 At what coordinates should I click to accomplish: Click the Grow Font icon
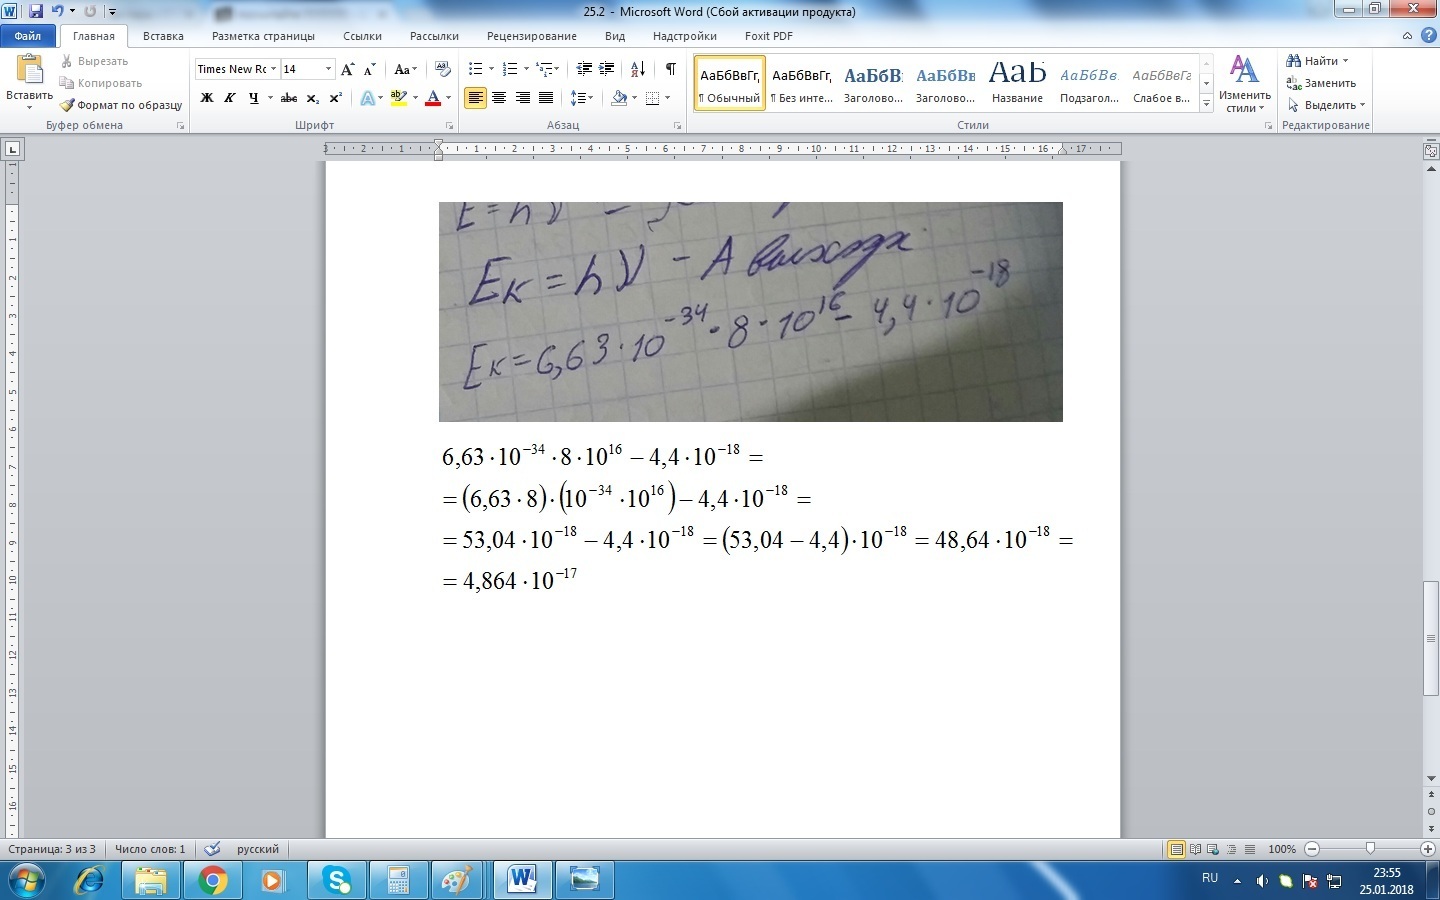[347, 69]
